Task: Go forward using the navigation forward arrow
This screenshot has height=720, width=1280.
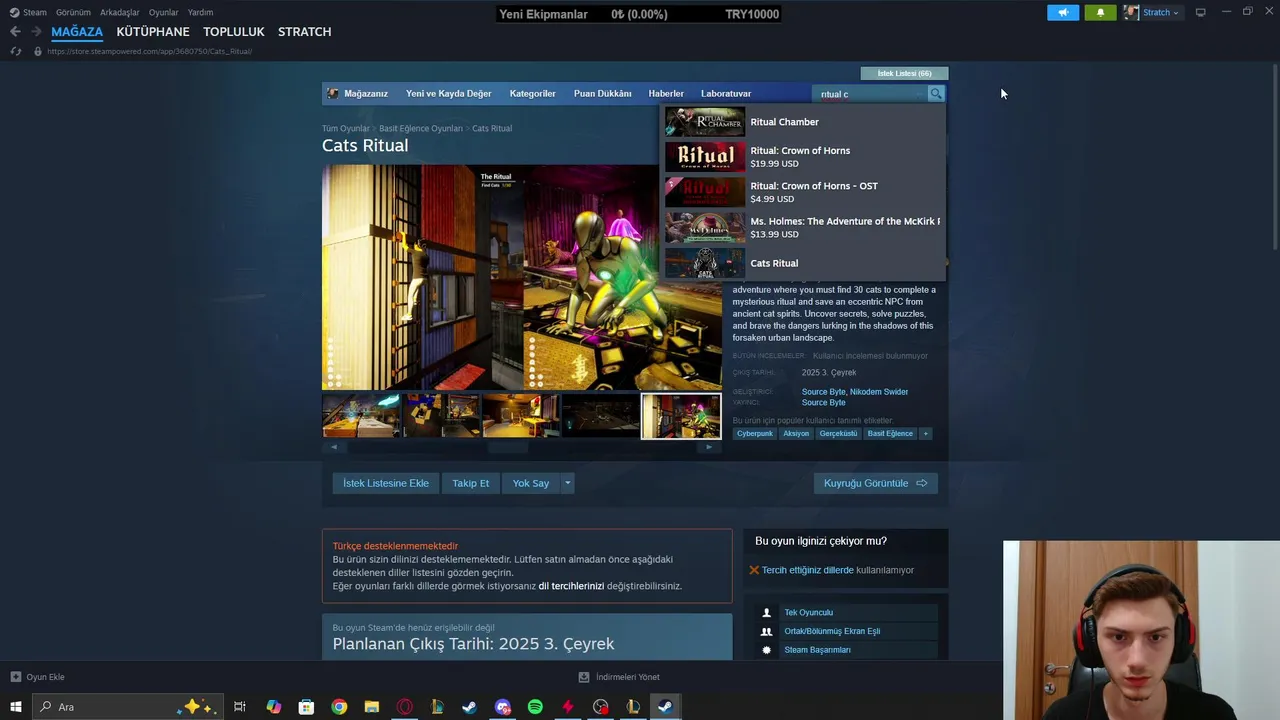Action: coord(36,32)
